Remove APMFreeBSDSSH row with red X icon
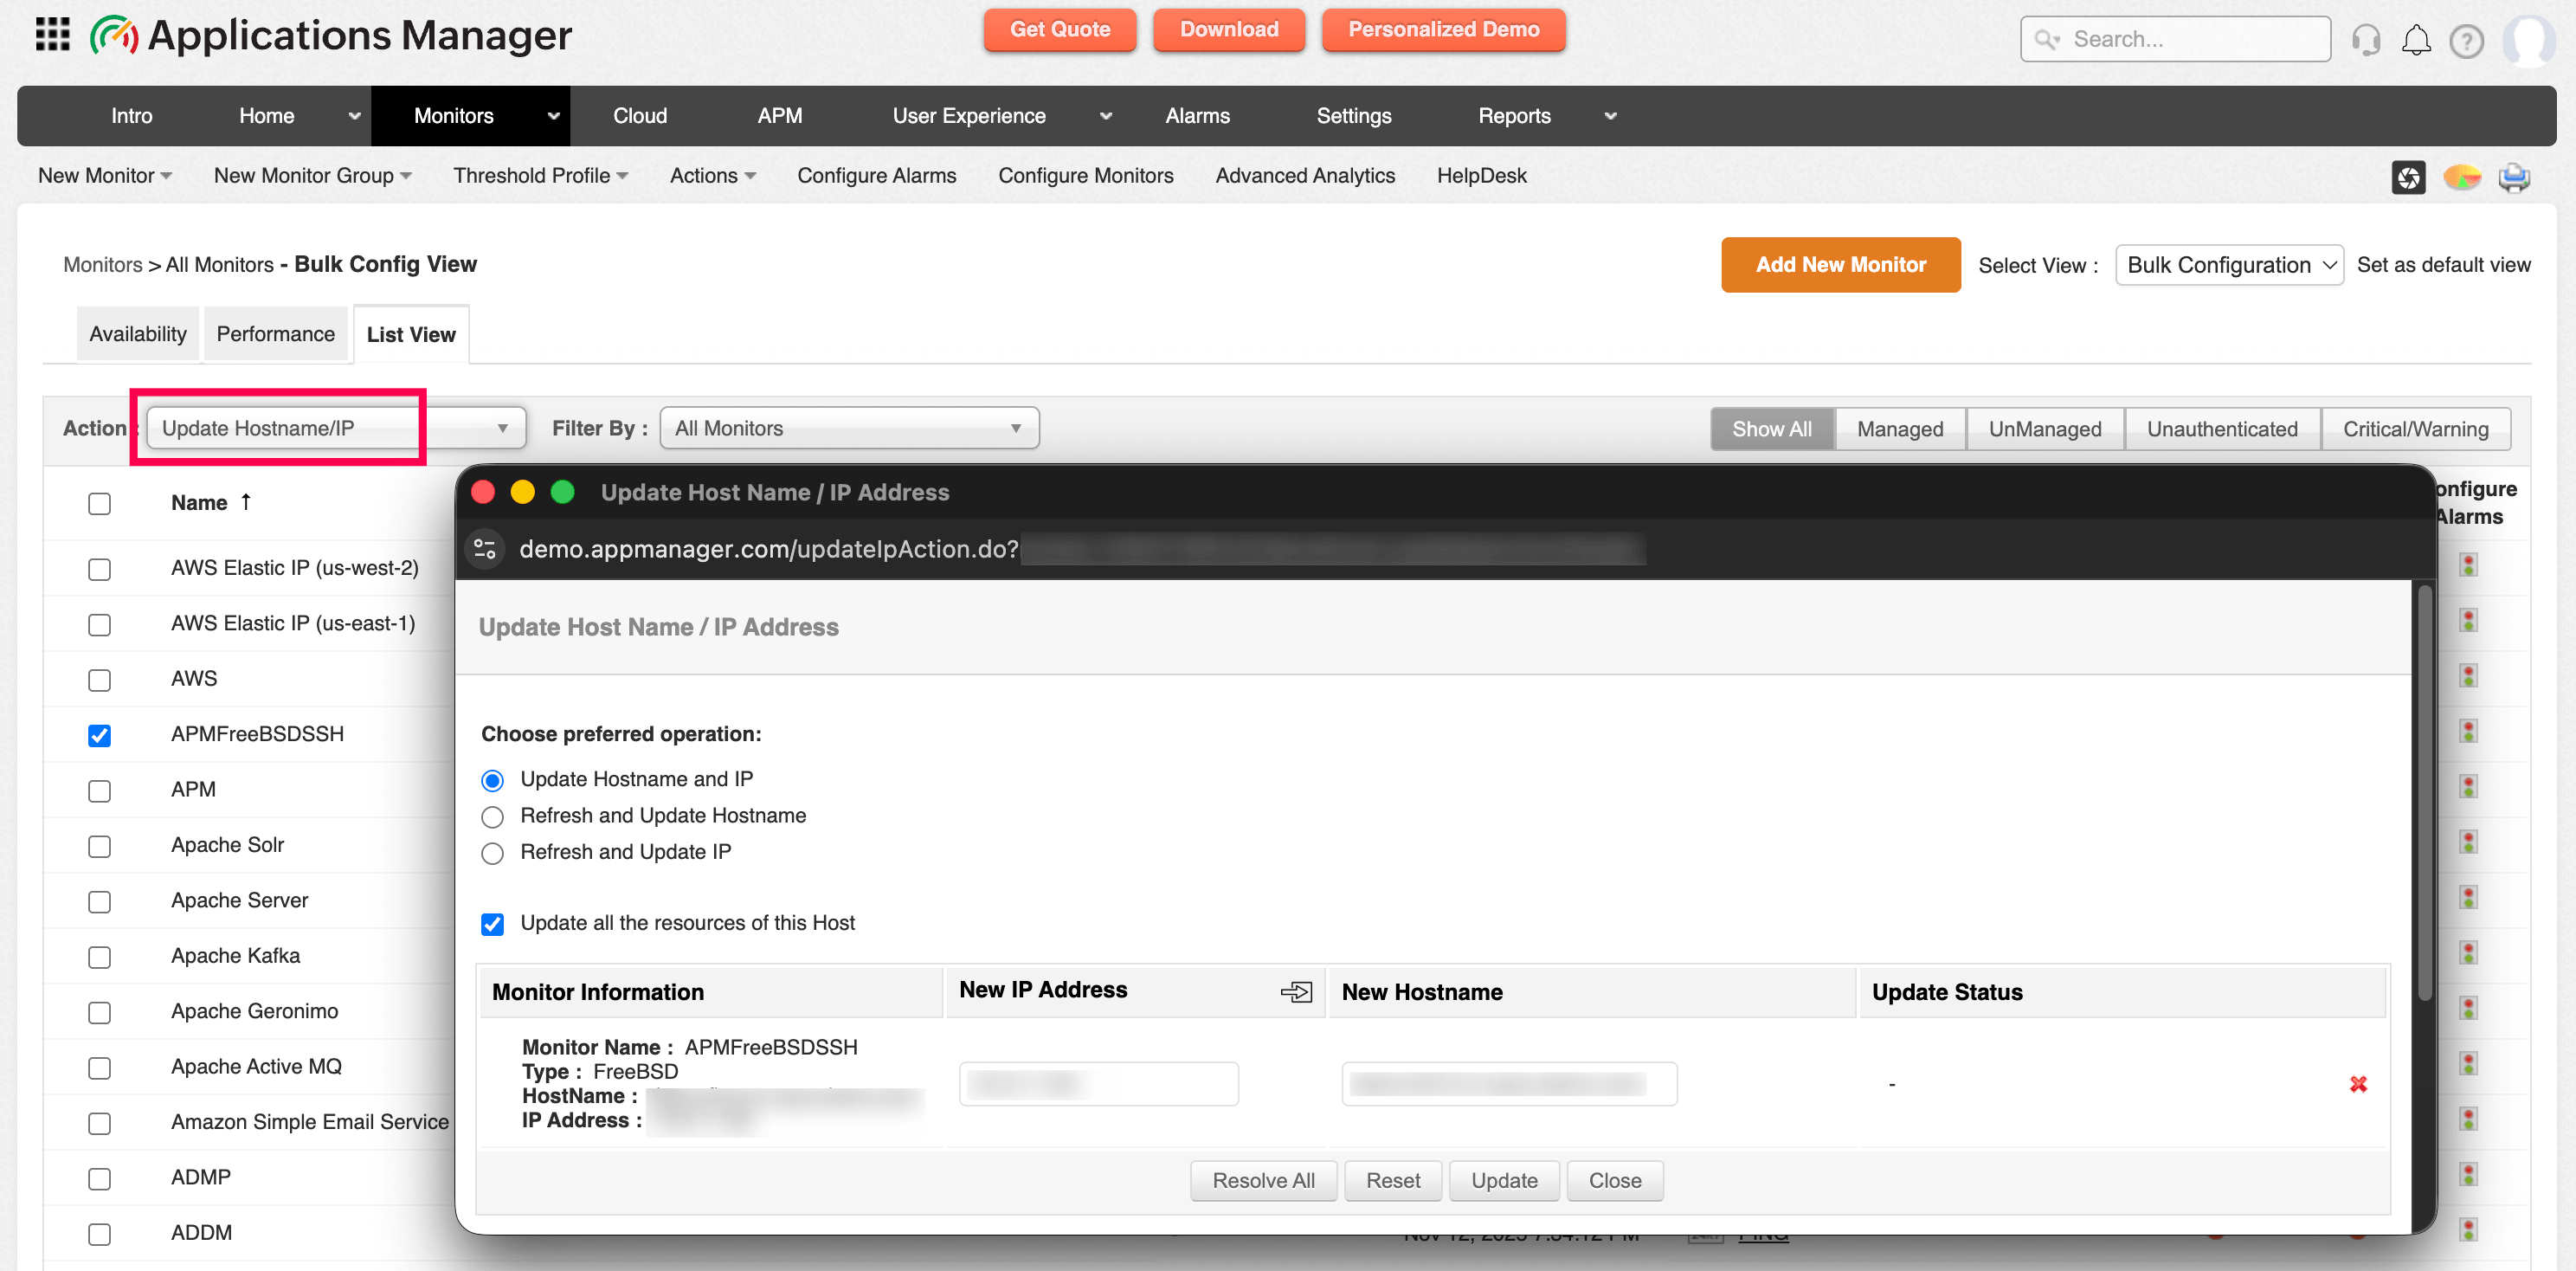The image size is (2576, 1271). click(x=2358, y=1084)
